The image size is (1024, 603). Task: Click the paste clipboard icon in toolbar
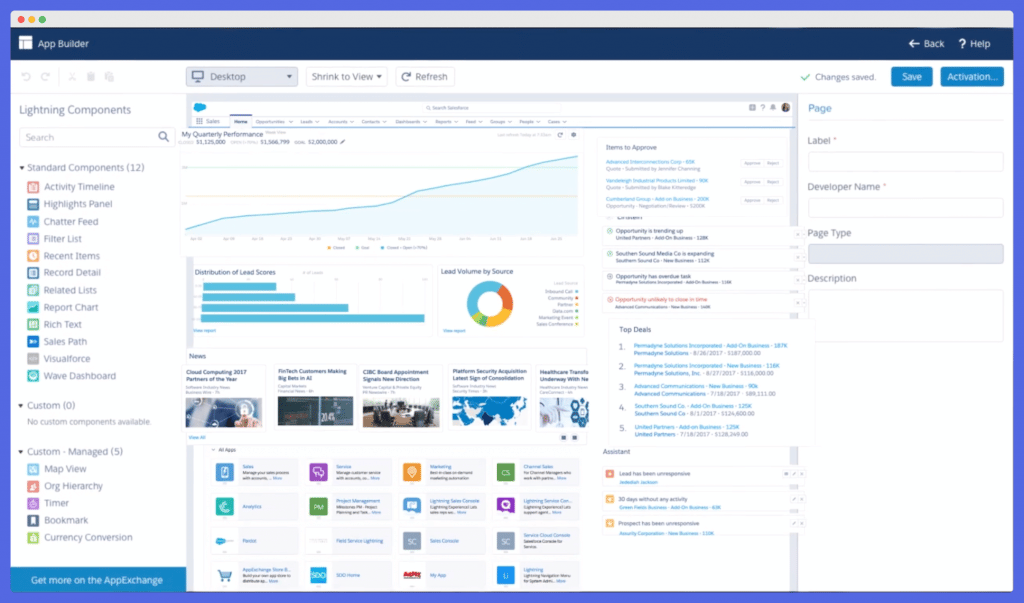109,76
